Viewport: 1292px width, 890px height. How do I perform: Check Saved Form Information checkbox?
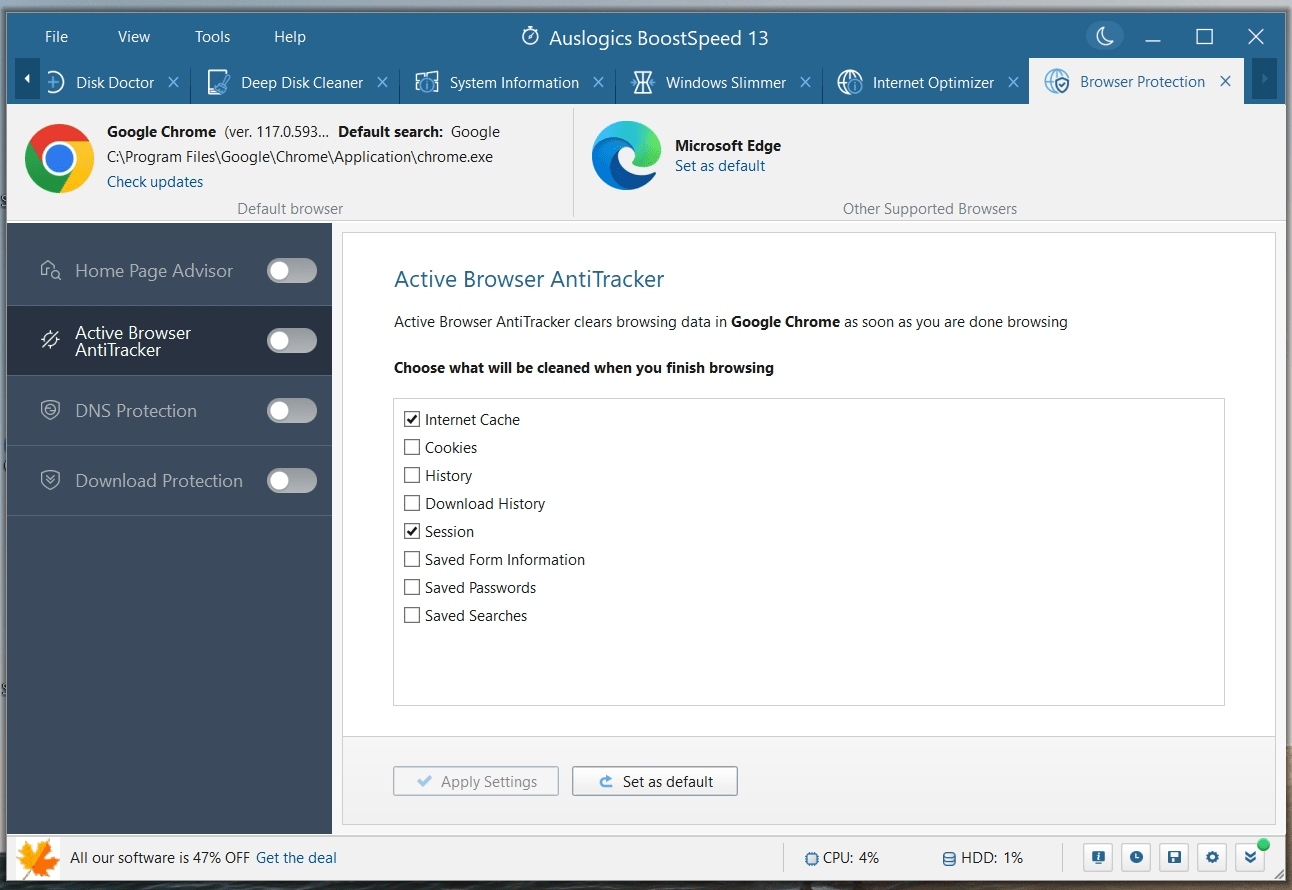pyautogui.click(x=412, y=559)
